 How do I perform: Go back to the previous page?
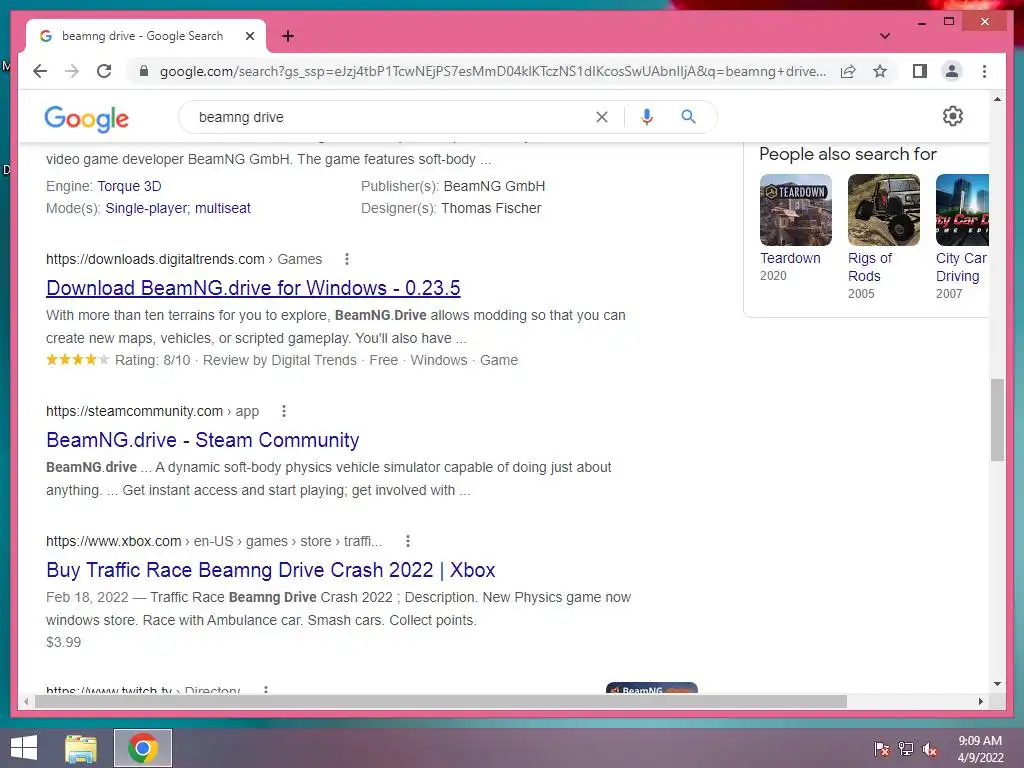tap(40, 71)
